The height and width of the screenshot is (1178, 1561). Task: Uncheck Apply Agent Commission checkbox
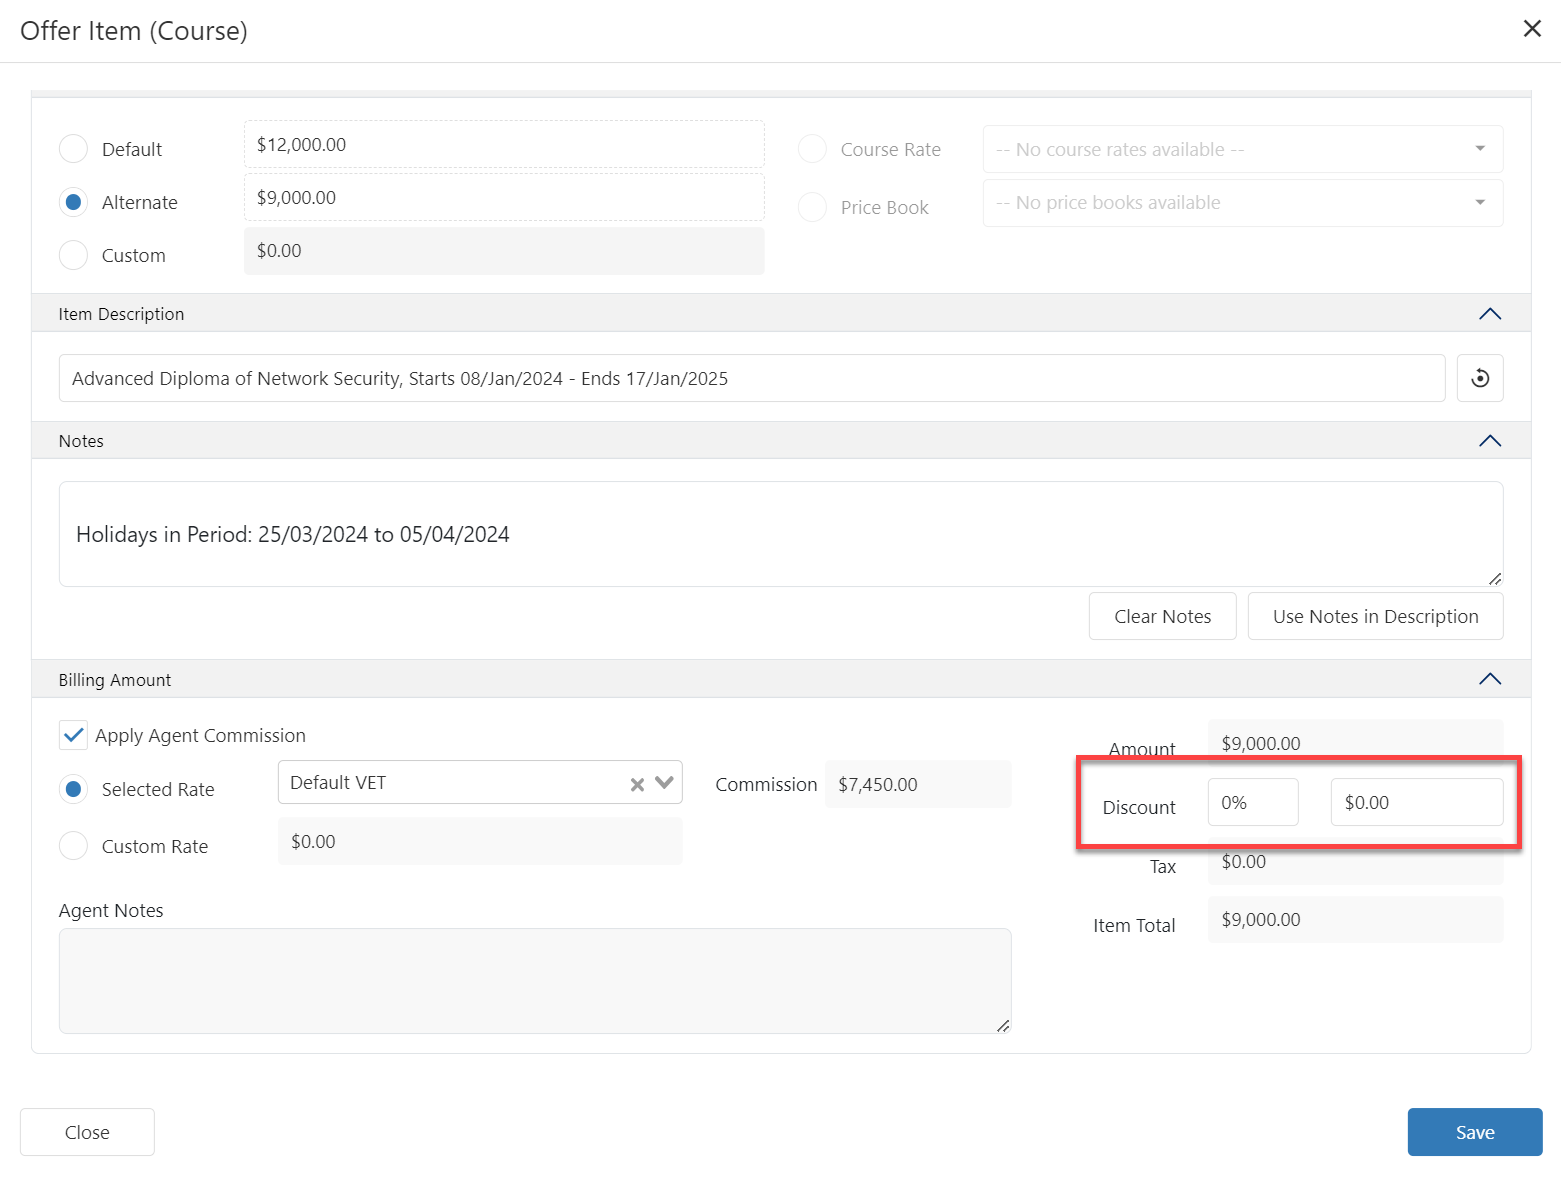(74, 735)
